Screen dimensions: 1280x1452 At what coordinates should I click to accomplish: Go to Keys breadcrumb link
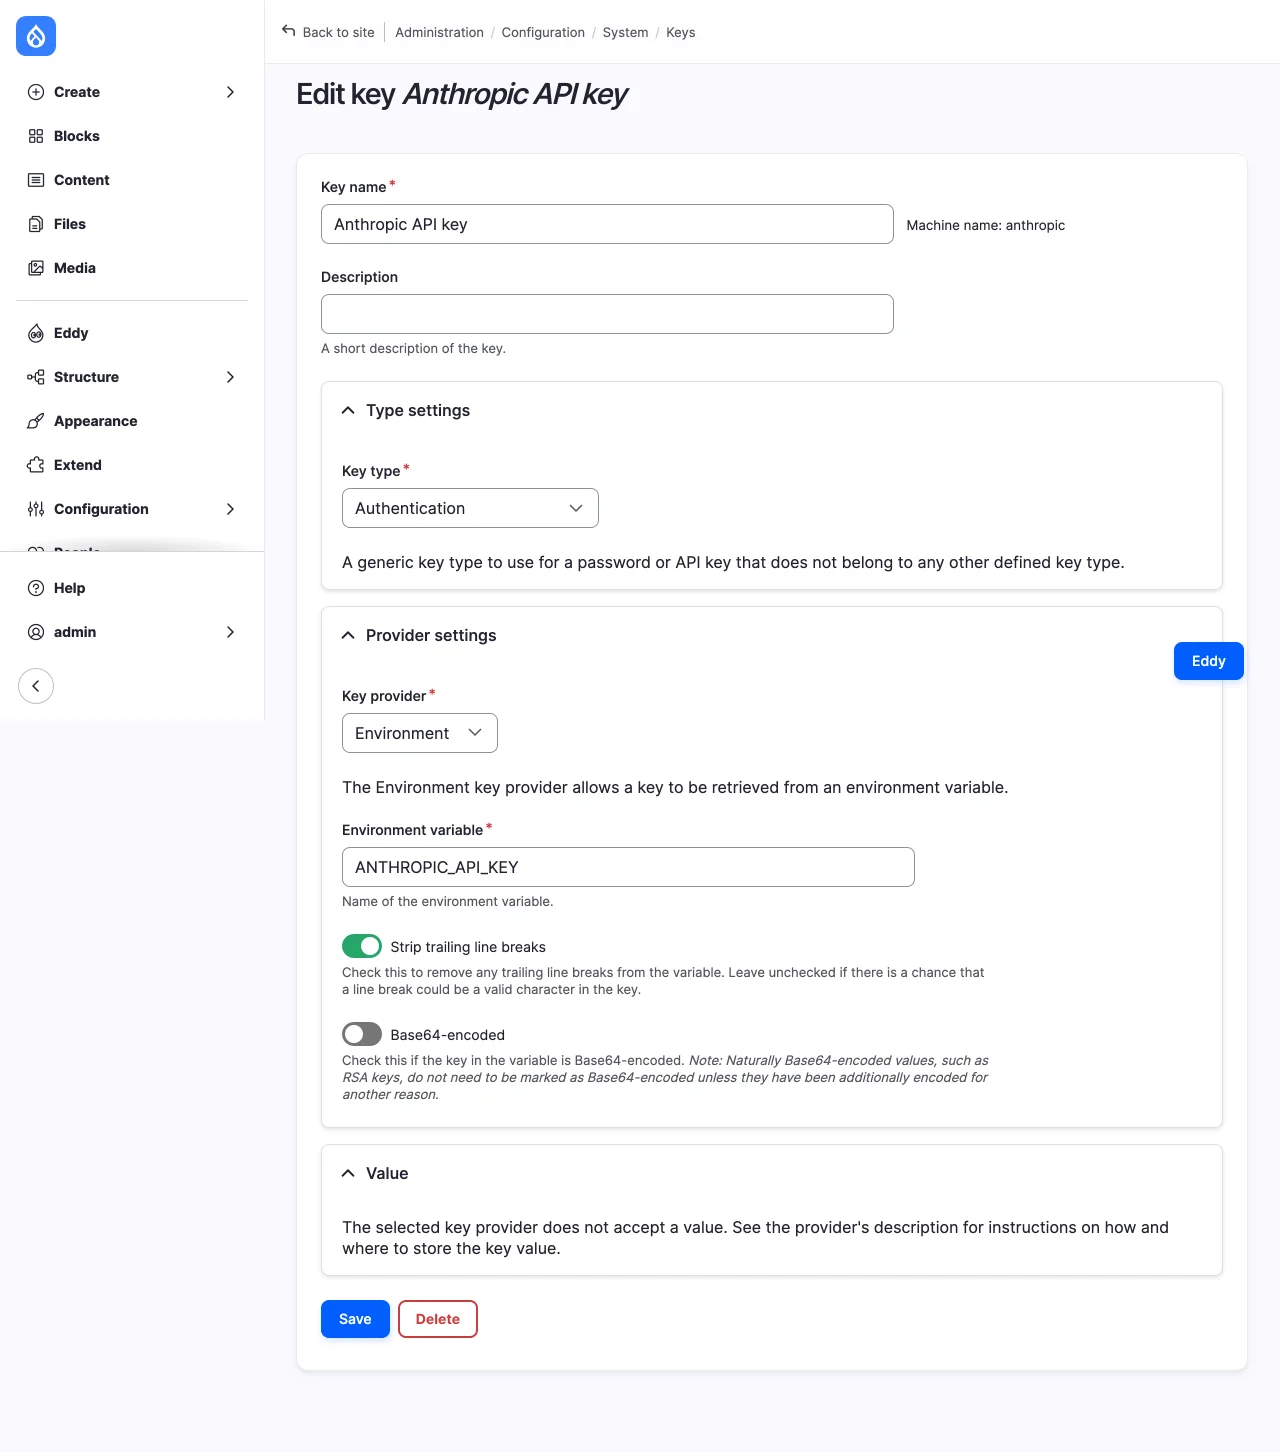(x=681, y=32)
